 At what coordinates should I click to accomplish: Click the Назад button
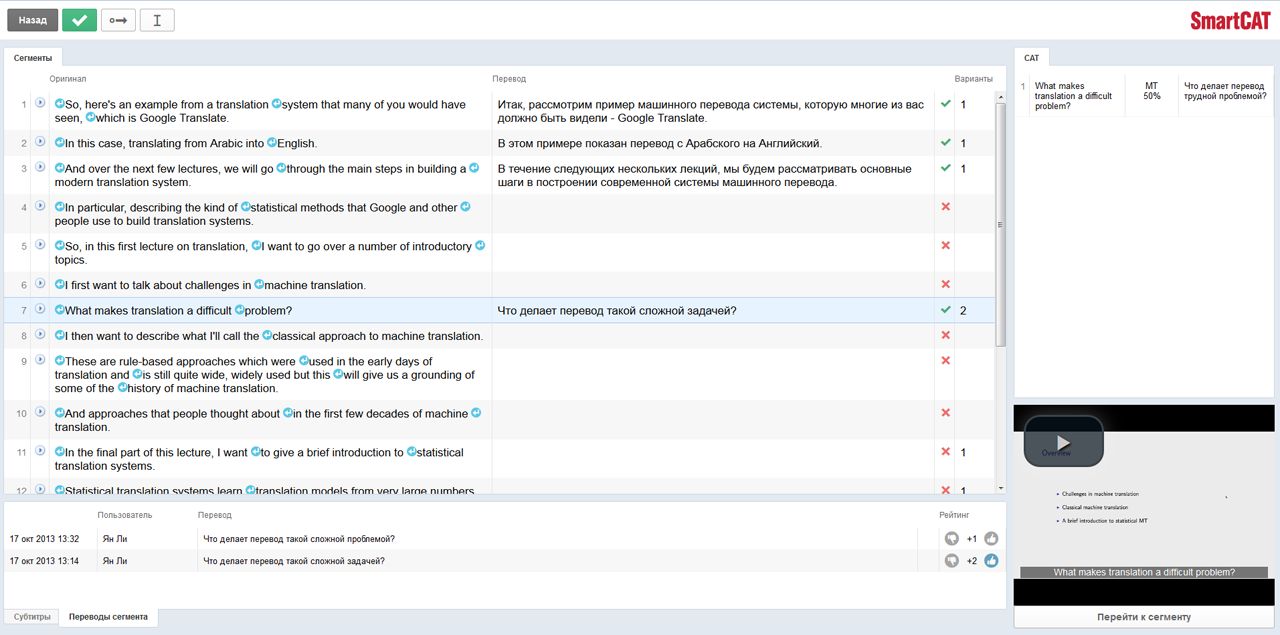click(32, 20)
